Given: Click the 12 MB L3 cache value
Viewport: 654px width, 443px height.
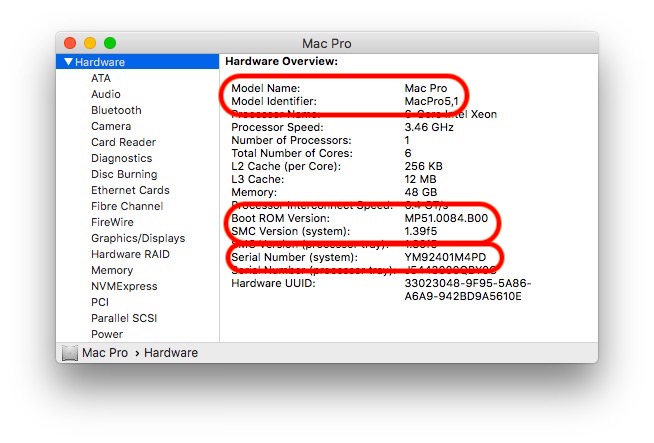Looking at the screenshot, I should point(420,179).
